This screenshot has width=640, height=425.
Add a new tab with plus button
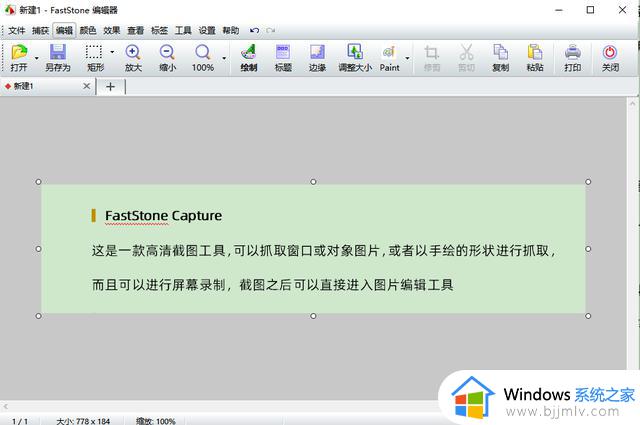[110, 87]
